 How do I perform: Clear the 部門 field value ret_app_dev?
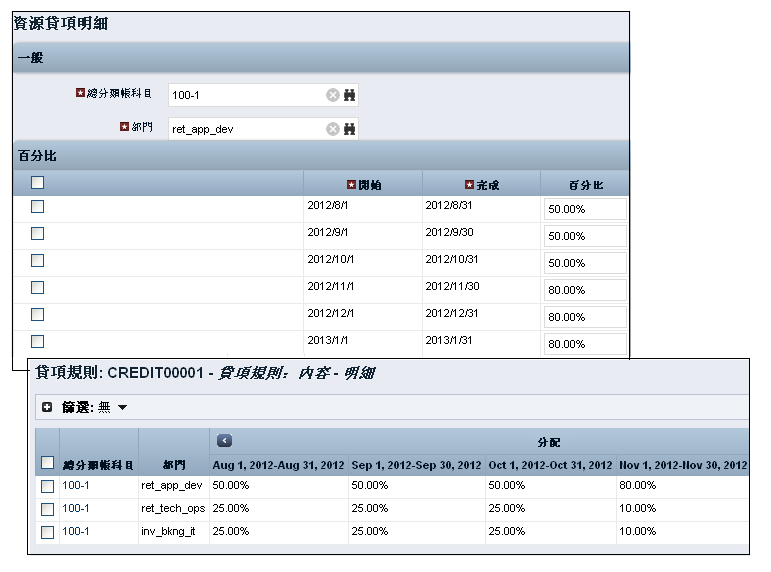coord(333,129)
